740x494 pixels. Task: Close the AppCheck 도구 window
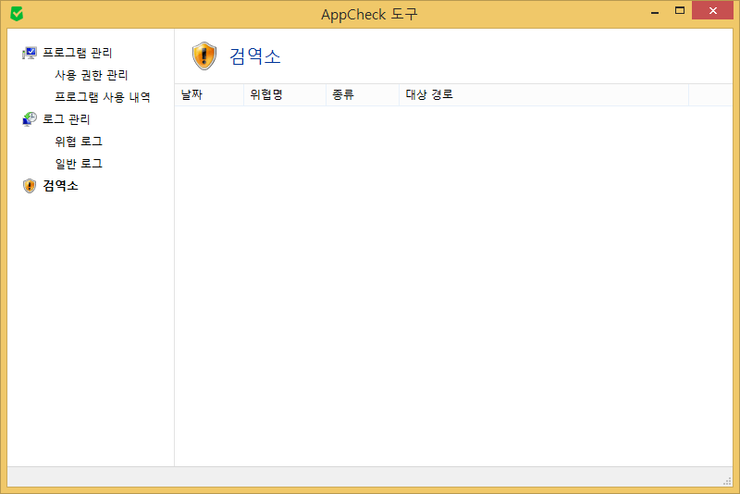tap(713, 10)
